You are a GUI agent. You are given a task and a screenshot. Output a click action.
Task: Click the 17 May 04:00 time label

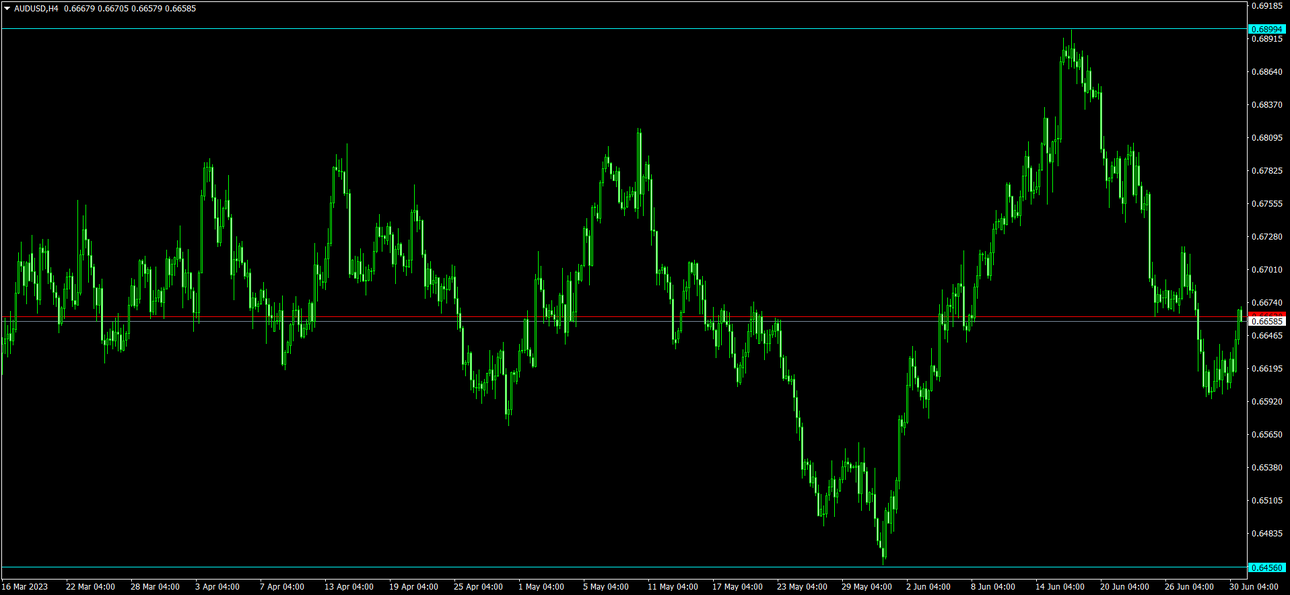click(738, 587)
